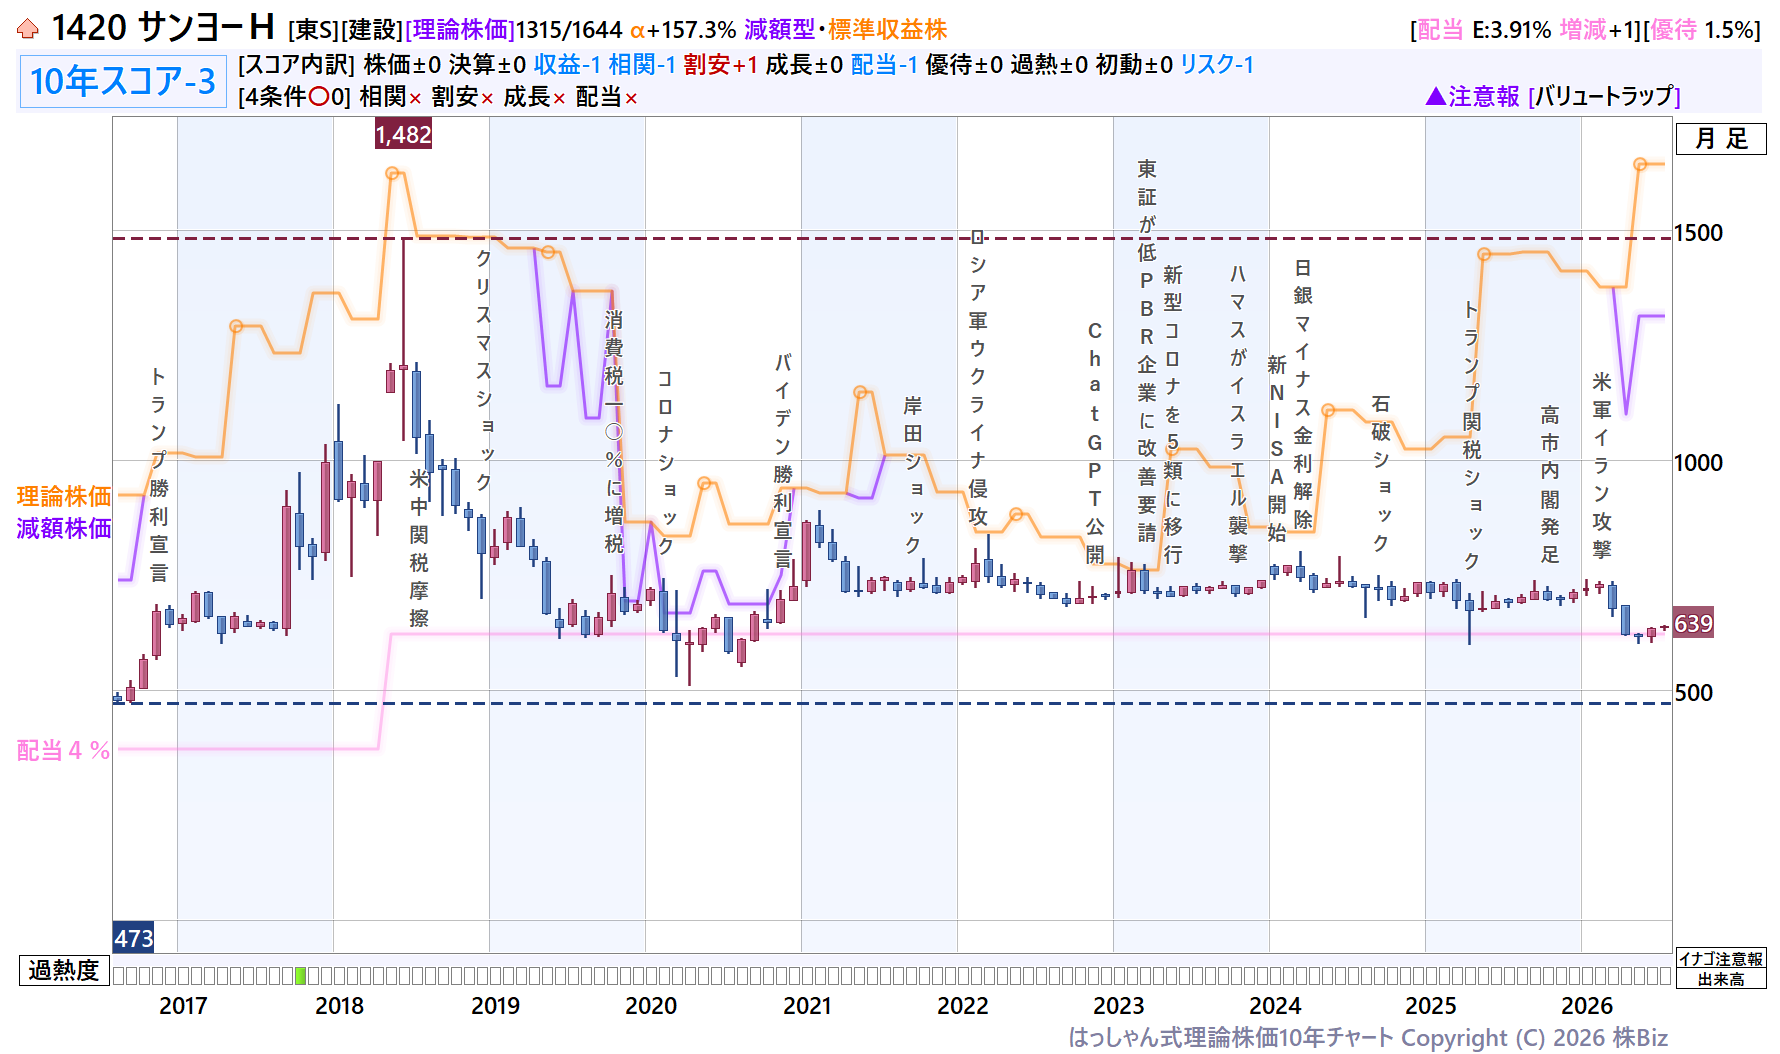Click the 配当 E:3.91% text
The image size is (1780, 1054).
pyautogui.click(x=1485, y=30)
